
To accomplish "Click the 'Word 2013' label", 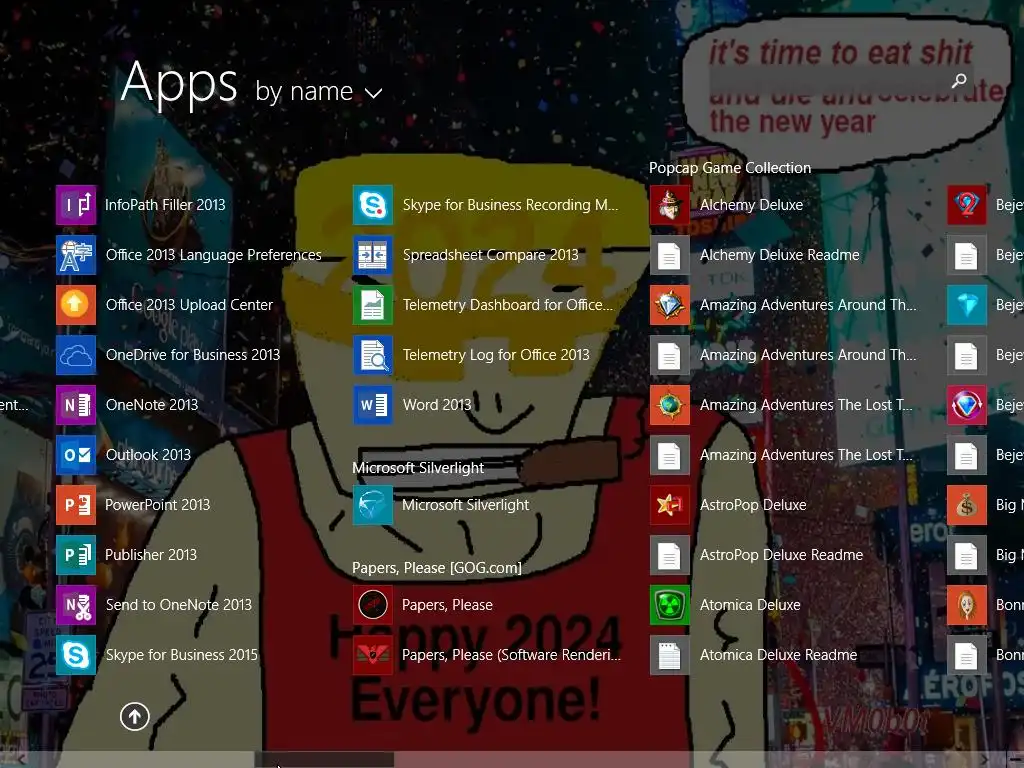I will [x=437, y=405].
